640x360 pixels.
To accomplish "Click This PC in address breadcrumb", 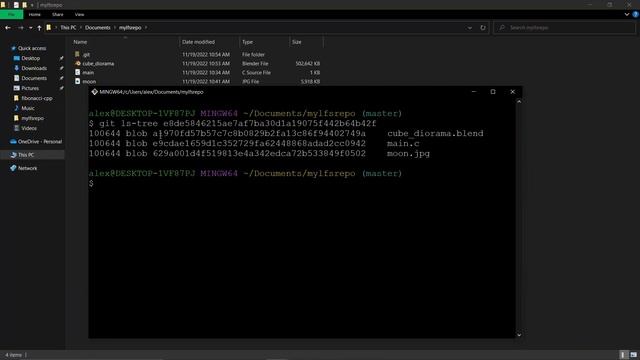I will tap(68, 28).
